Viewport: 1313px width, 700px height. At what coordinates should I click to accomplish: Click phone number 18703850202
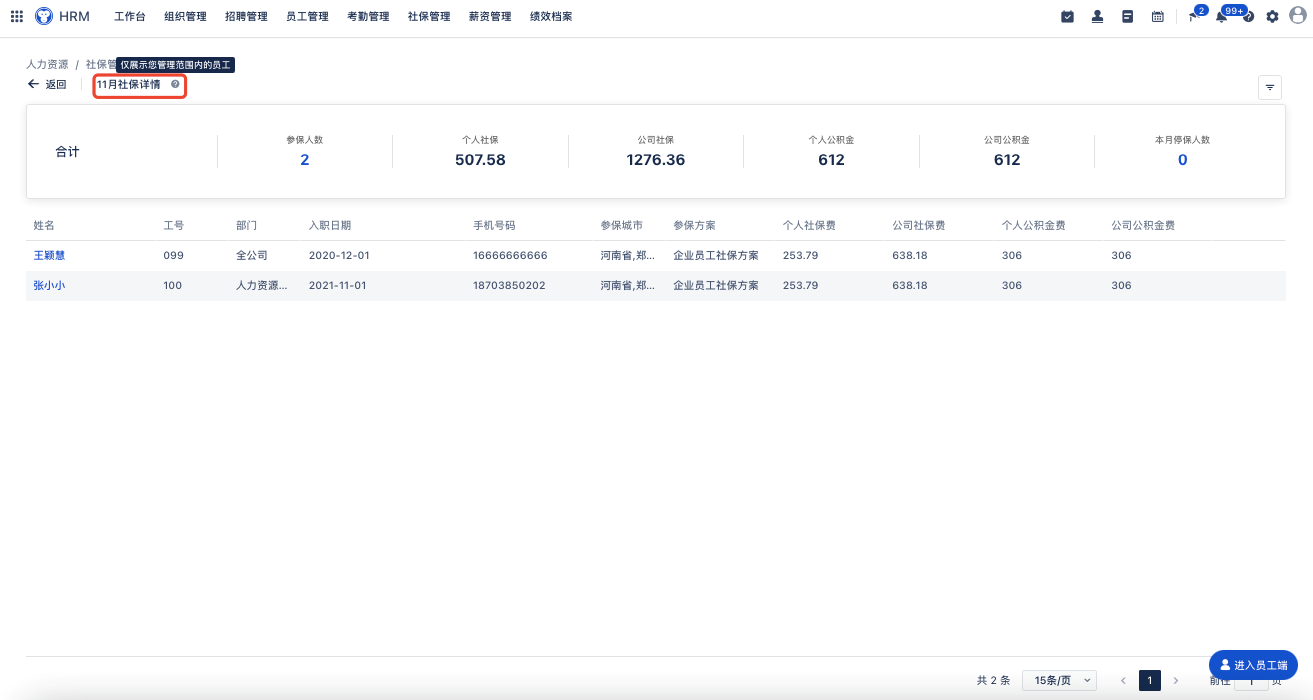pyautogui.click(x=509, y=285)
